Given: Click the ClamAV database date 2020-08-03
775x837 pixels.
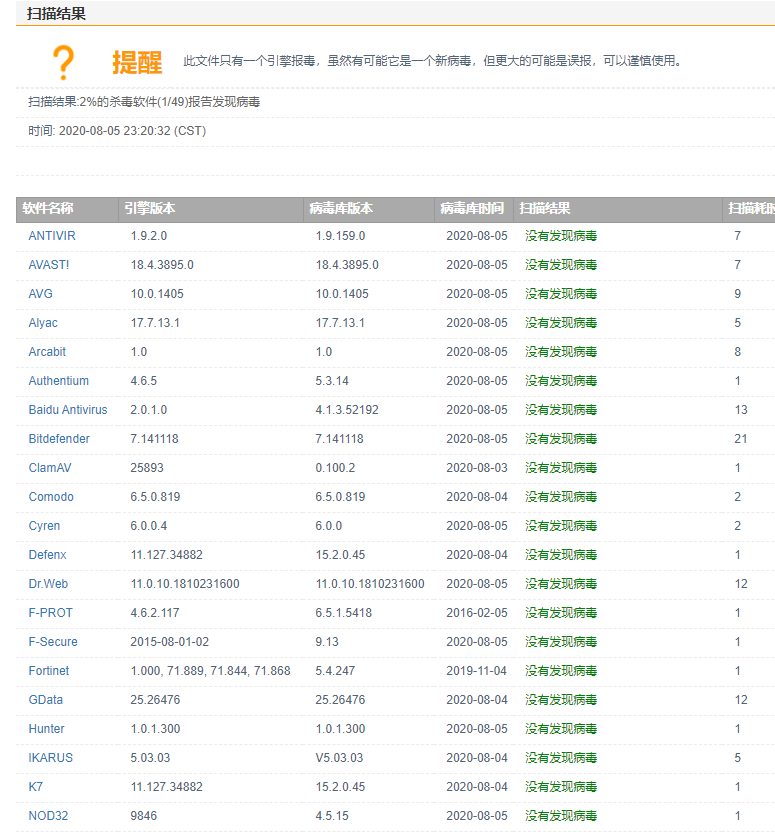Looking at the screenshot, I should pos(477,468).
